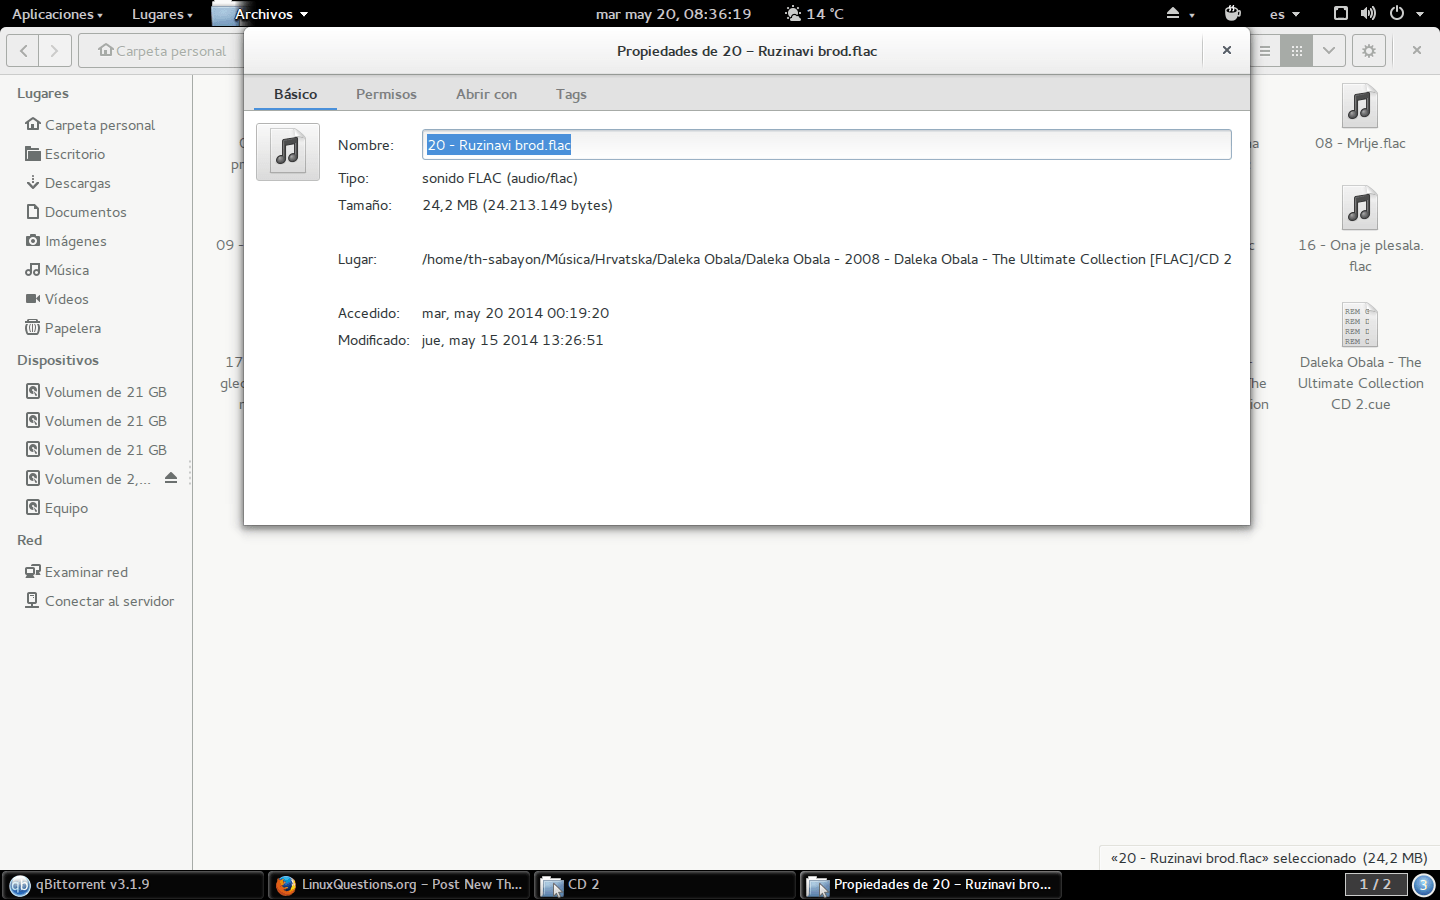Open the 08 - Mrlje.flac file icon
Screen dimensions: 1440x900
pyautogui.click(x=1359, y=107)
